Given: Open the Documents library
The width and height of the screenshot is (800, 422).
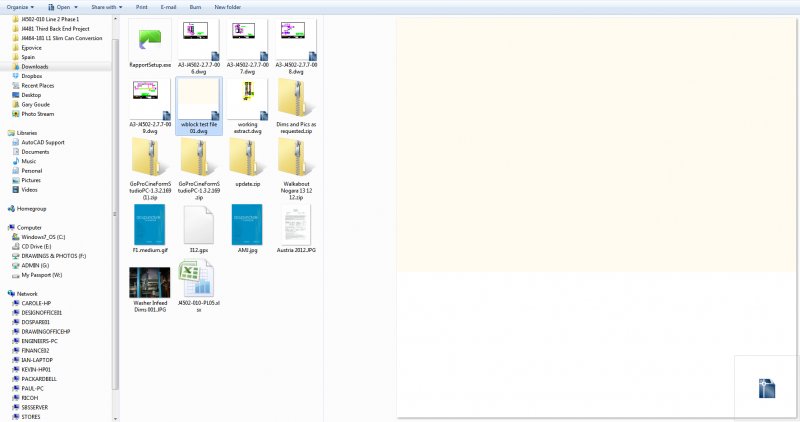Looking at the screenshot, I should [x=35, y=152].
